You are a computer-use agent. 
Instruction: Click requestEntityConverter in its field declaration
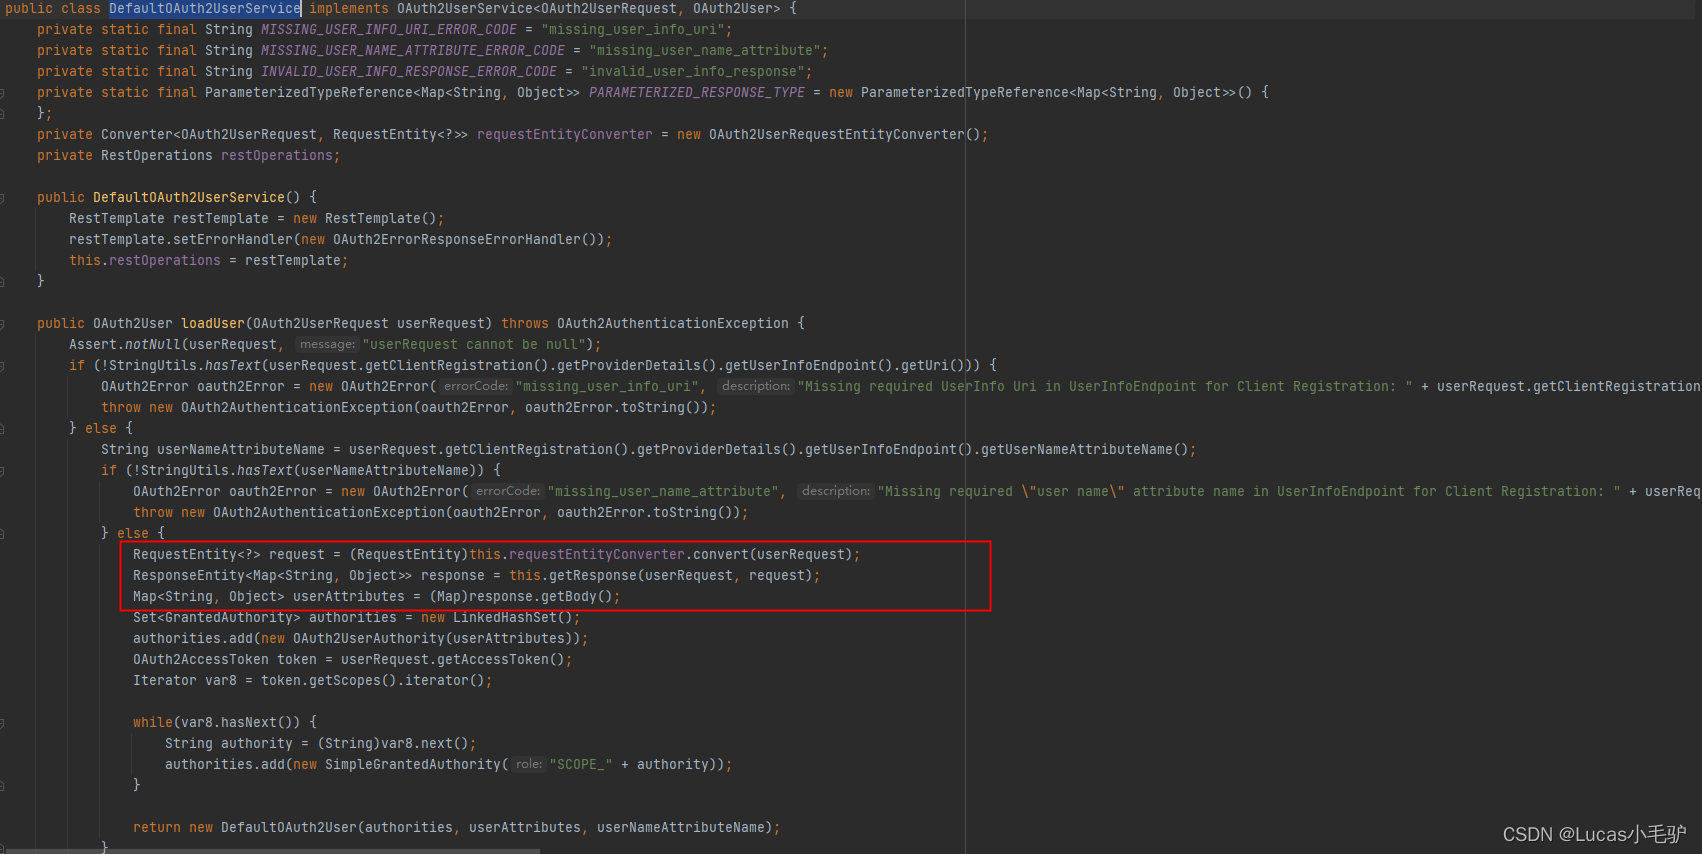pyautogui.click(x=565, y=134)
